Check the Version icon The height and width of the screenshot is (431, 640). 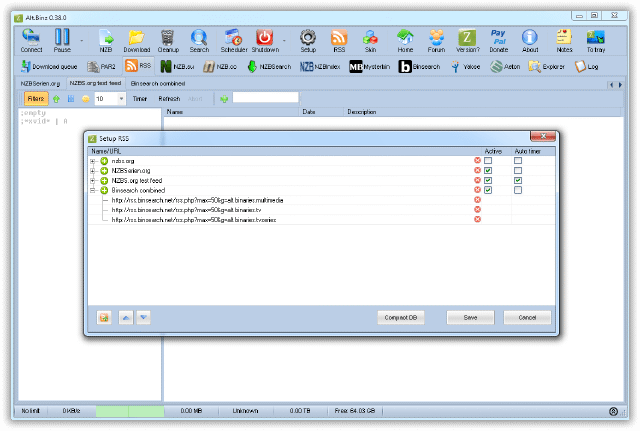pyautogui.click(x=467, y=41)
